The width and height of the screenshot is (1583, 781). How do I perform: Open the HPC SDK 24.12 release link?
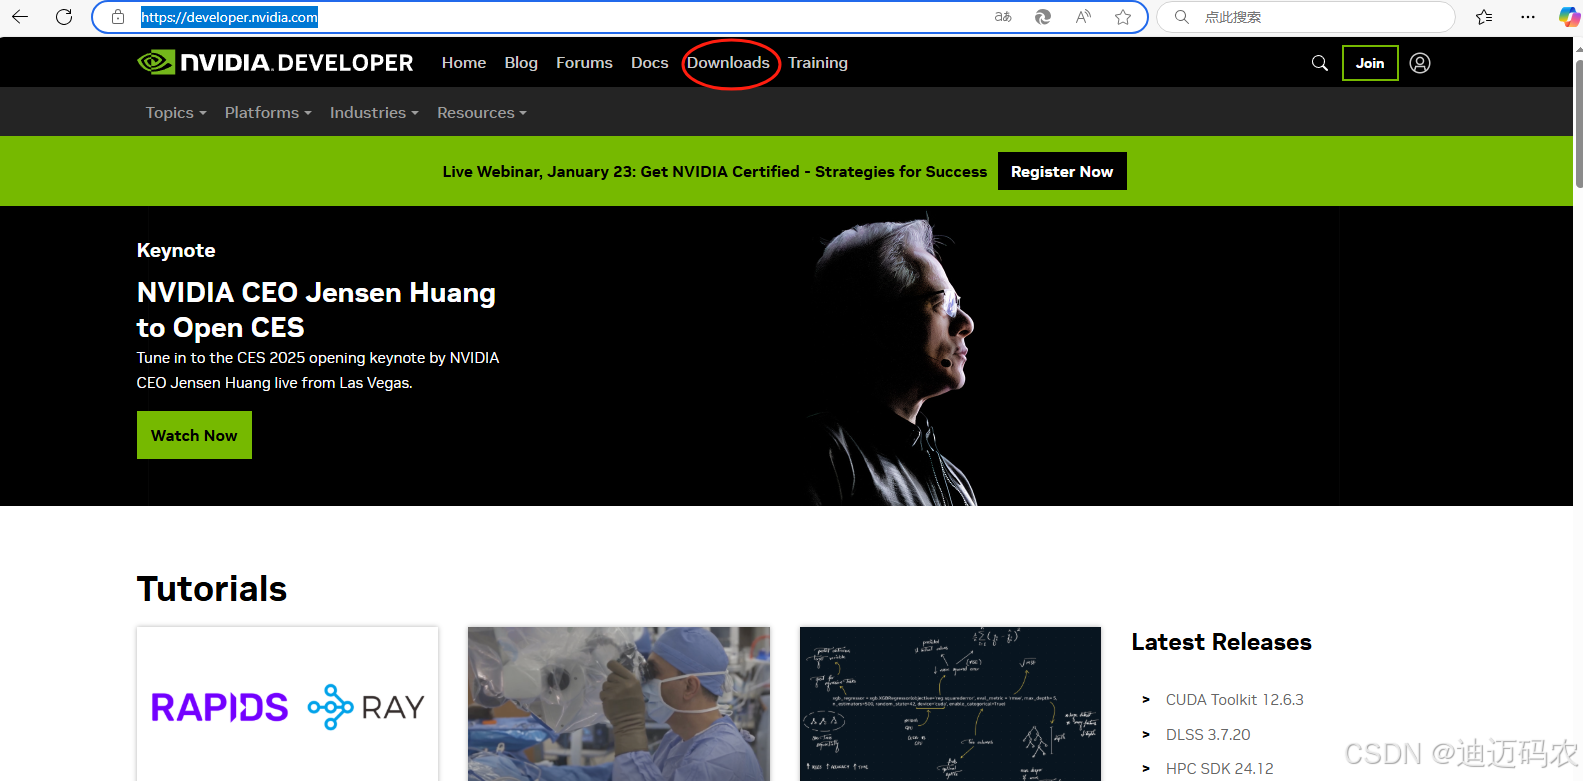tap(1220, 769)
